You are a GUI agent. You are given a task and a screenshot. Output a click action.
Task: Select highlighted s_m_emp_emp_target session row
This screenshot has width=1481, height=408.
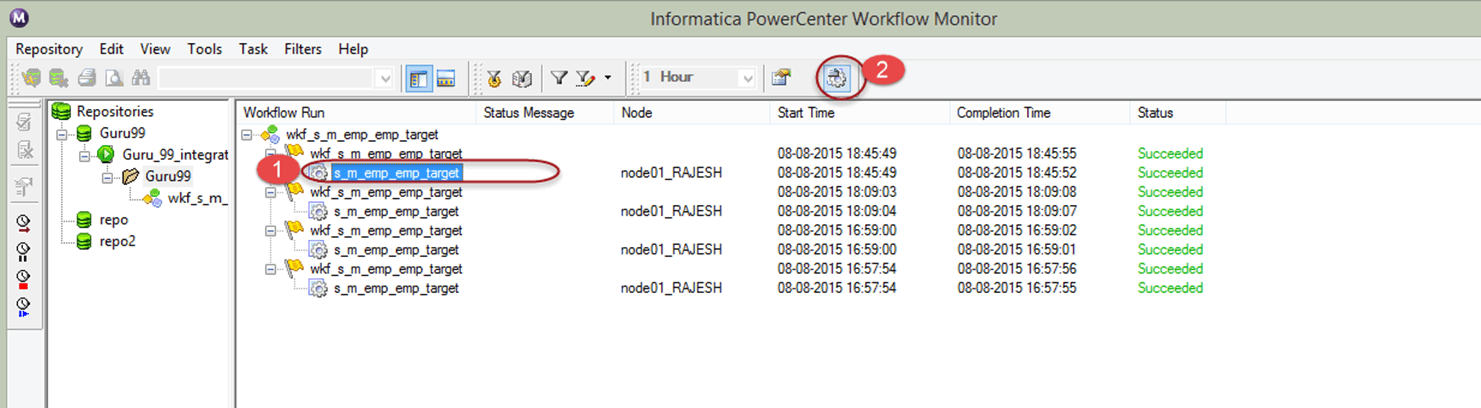397,173
